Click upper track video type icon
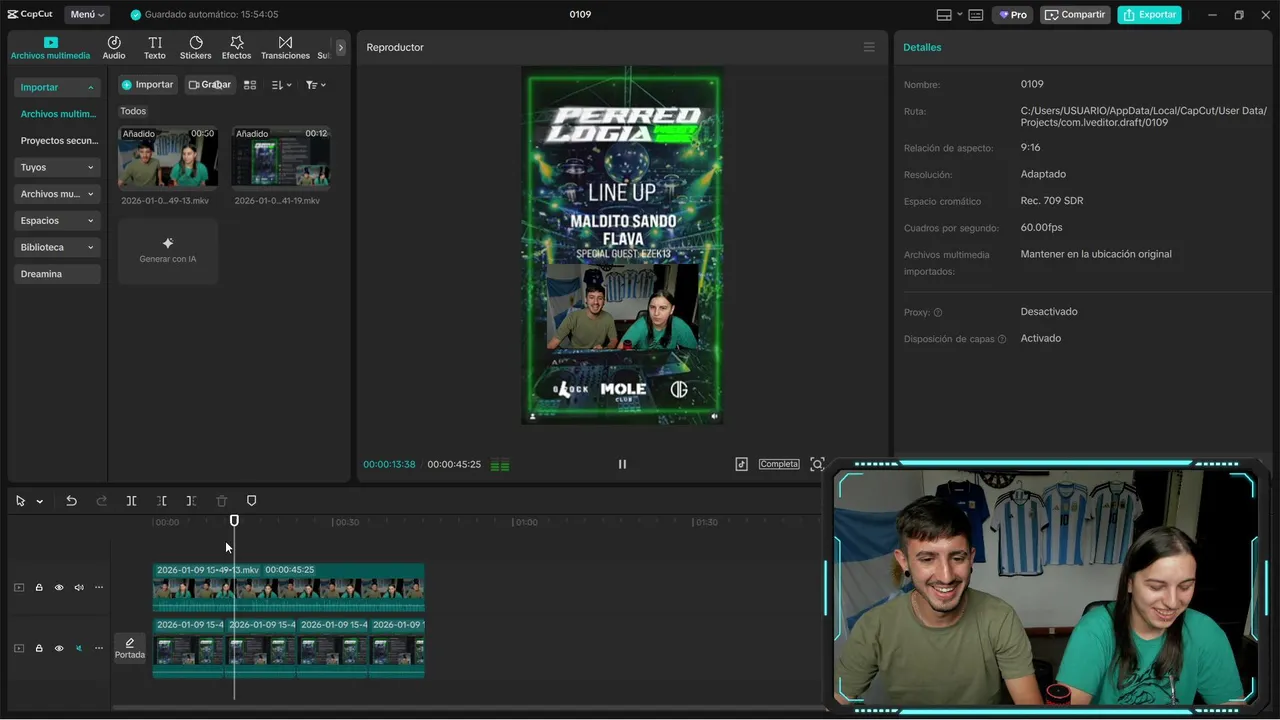 (19, 588)
